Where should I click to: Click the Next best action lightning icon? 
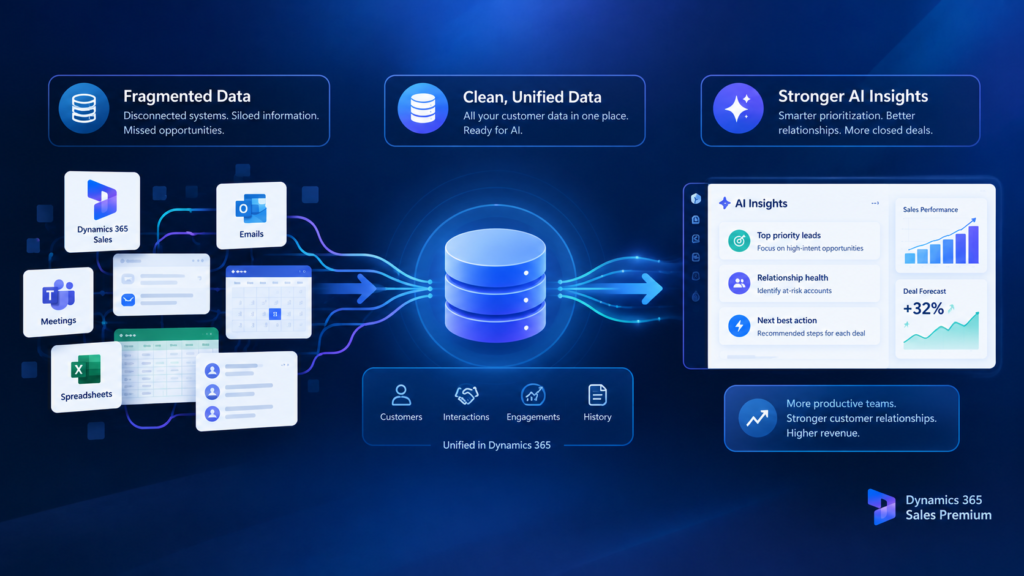pyautogui.click(x=739, y=326)
